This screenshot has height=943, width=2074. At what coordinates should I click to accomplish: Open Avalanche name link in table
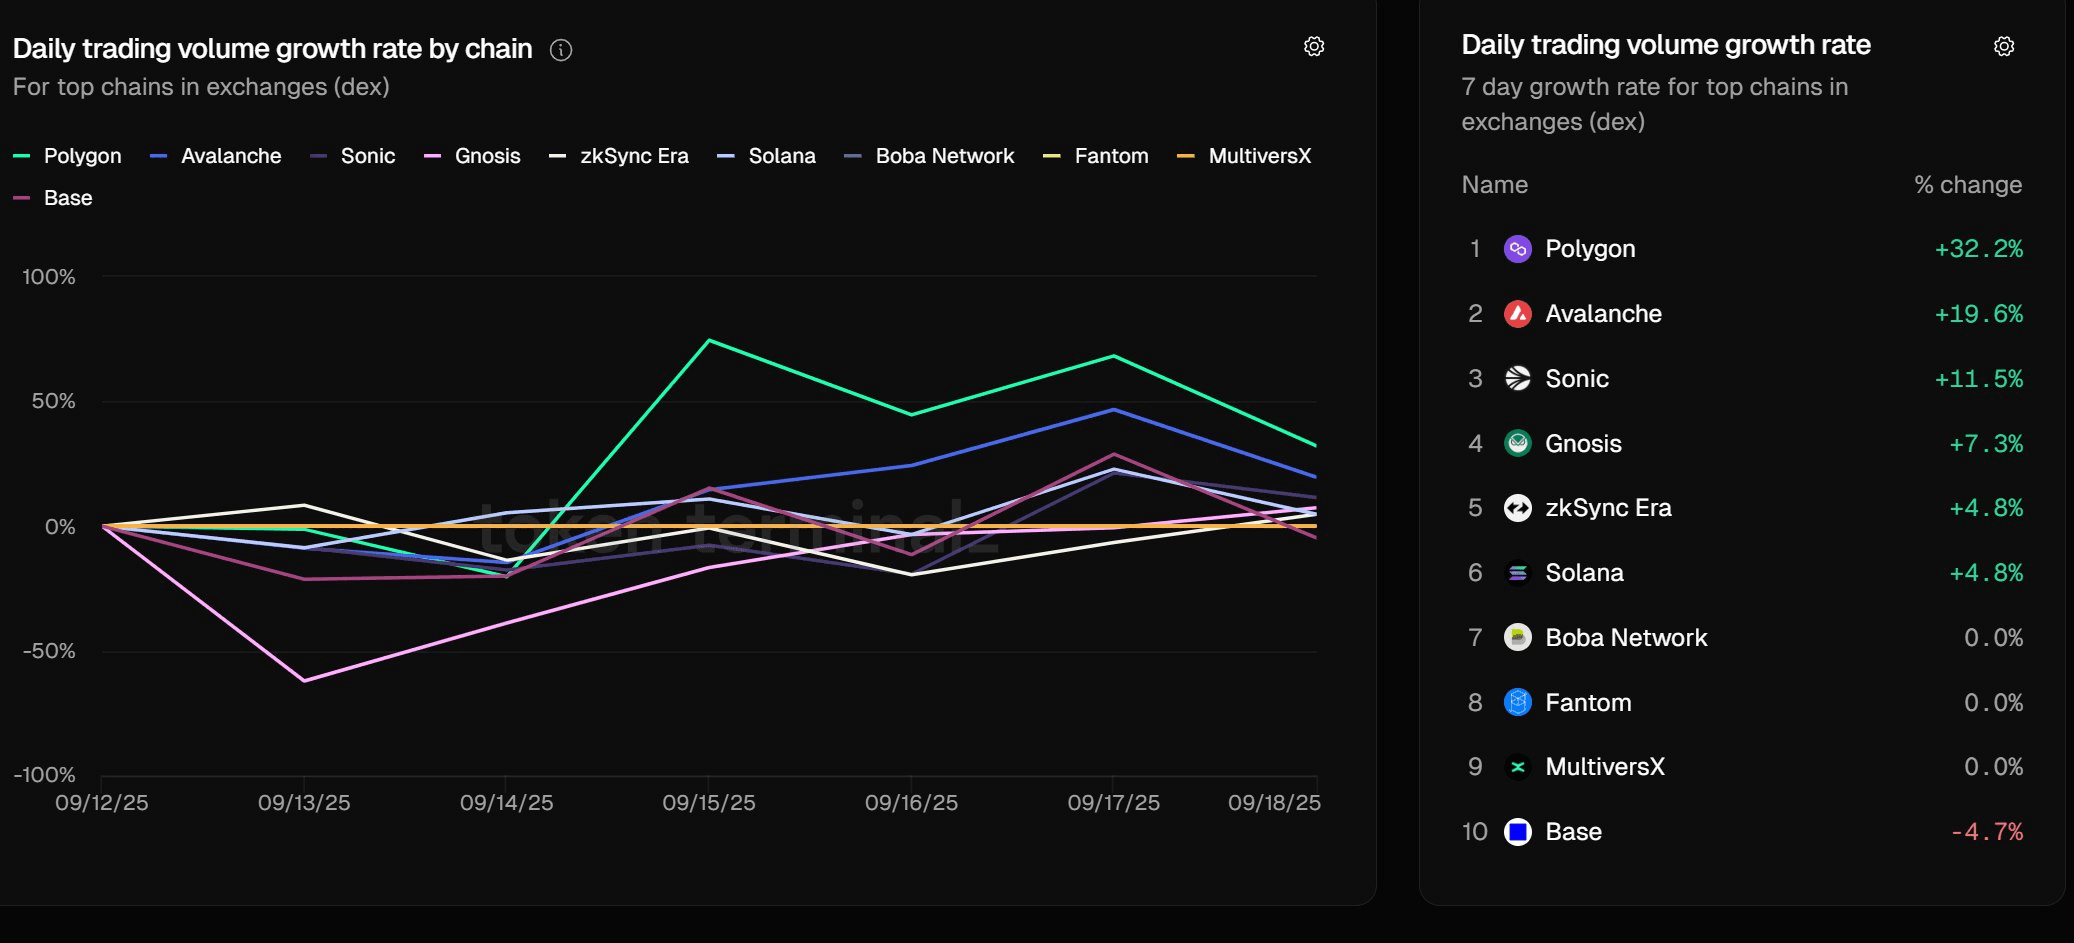(x=1603, y=314)
